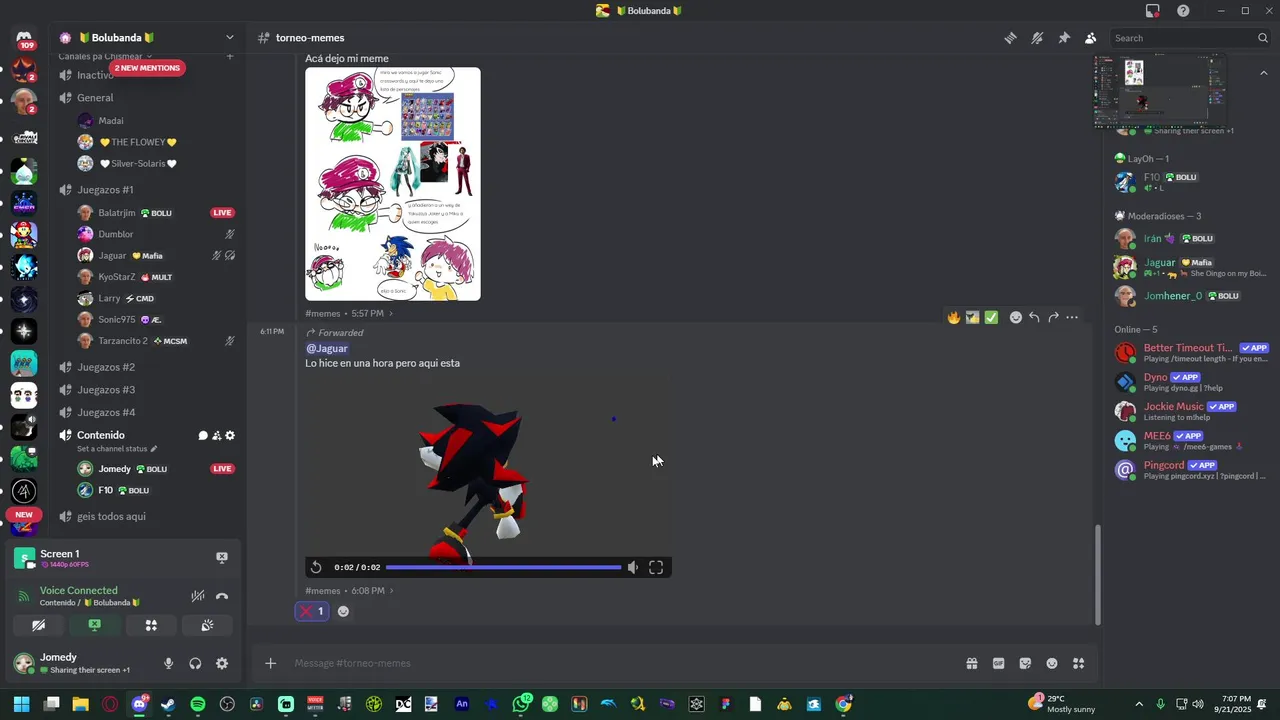This screenshot has width=1280, height=720.
Task: Invite people to Contenido channel
Action: click(x=216, y=435)
